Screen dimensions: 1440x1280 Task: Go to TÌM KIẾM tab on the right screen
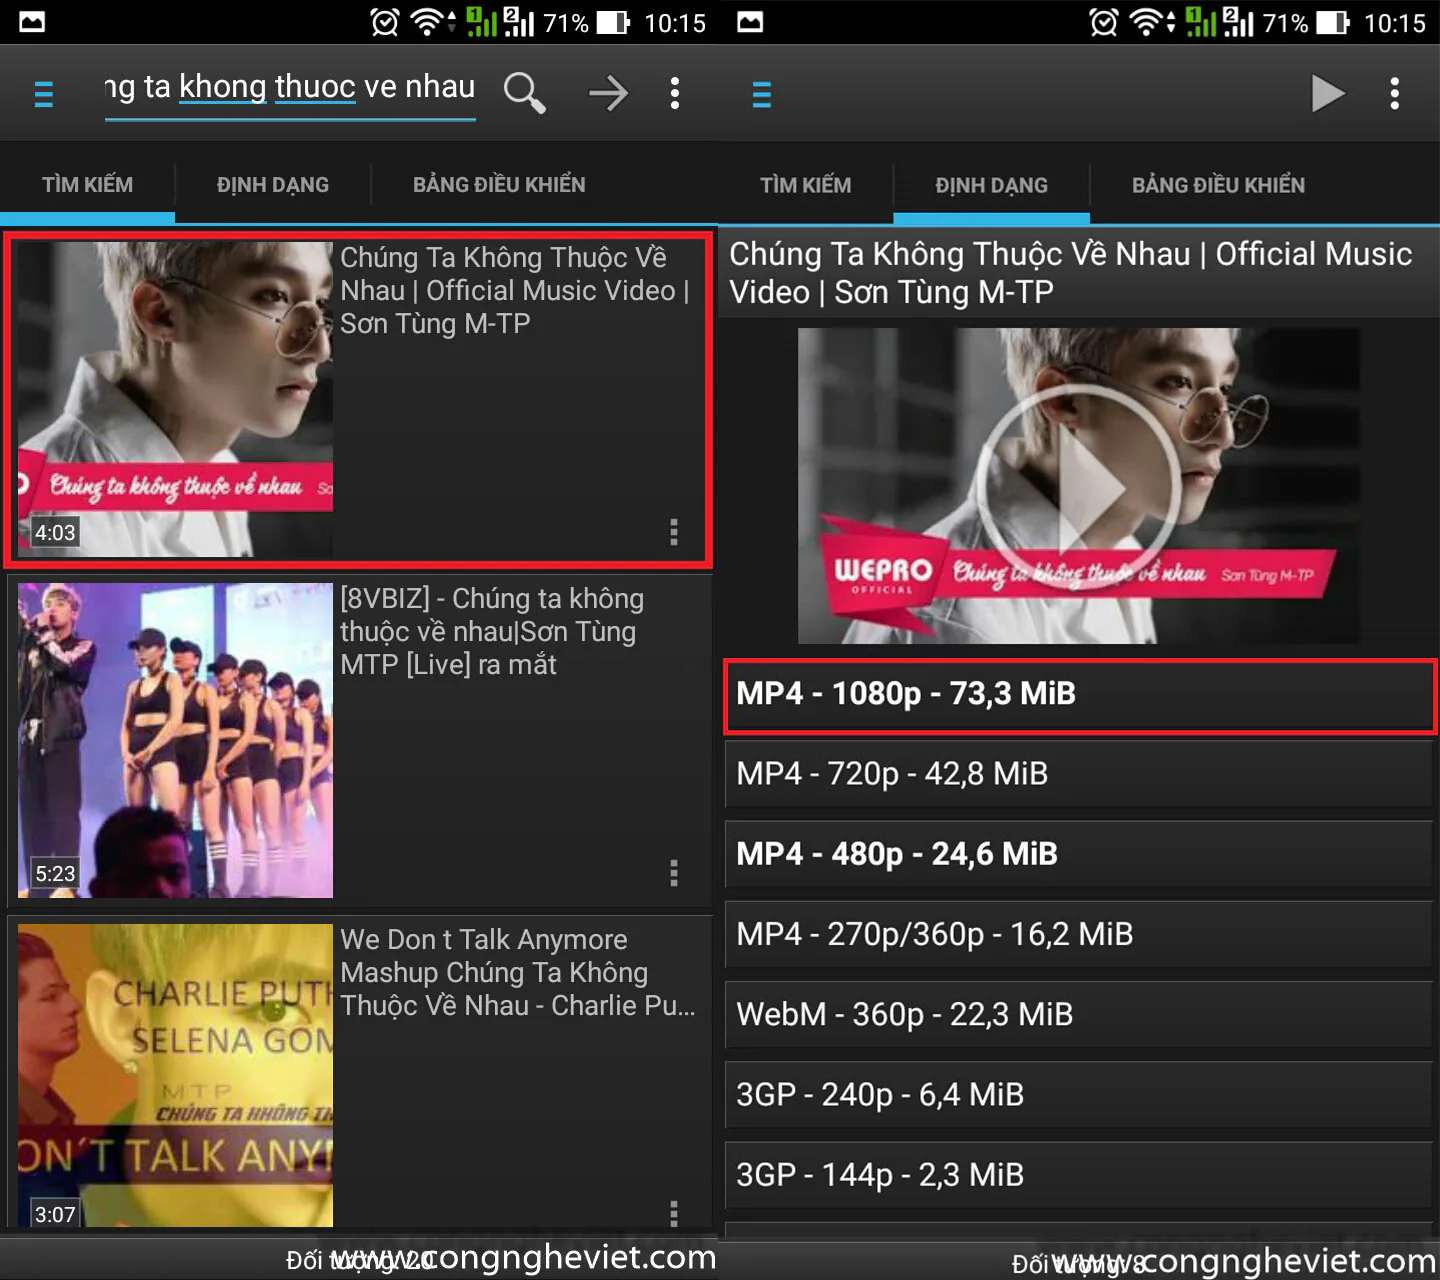click(806, 185)
